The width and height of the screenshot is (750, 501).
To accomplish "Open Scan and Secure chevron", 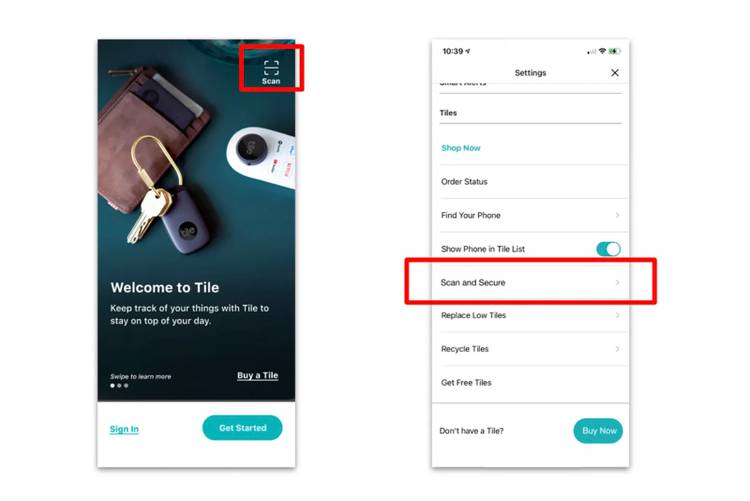I will coord(618,282).
